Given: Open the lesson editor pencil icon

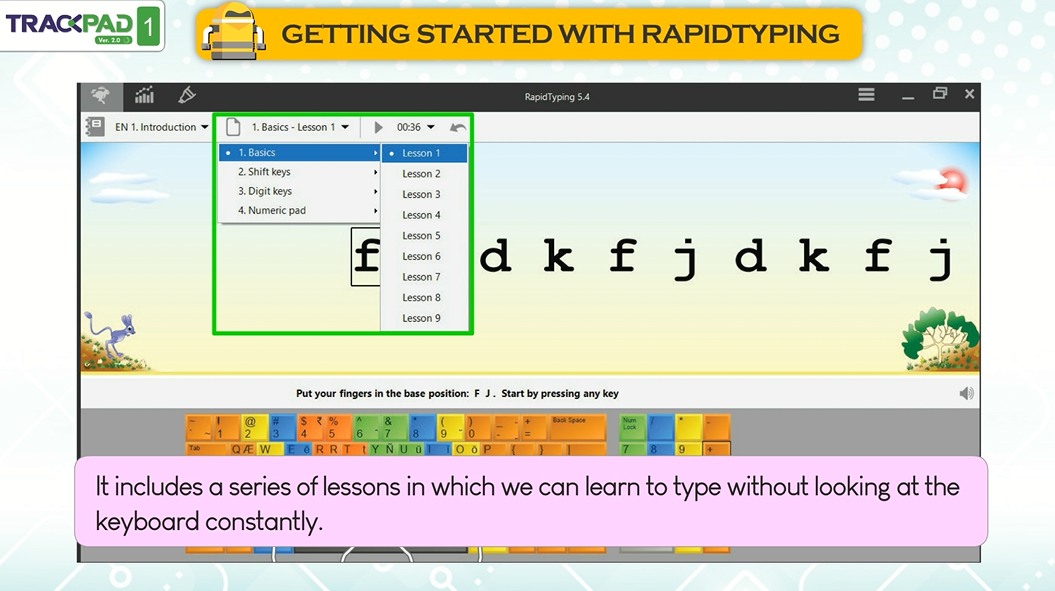Looking at the screenshot, I should click(x=186, y=96).
